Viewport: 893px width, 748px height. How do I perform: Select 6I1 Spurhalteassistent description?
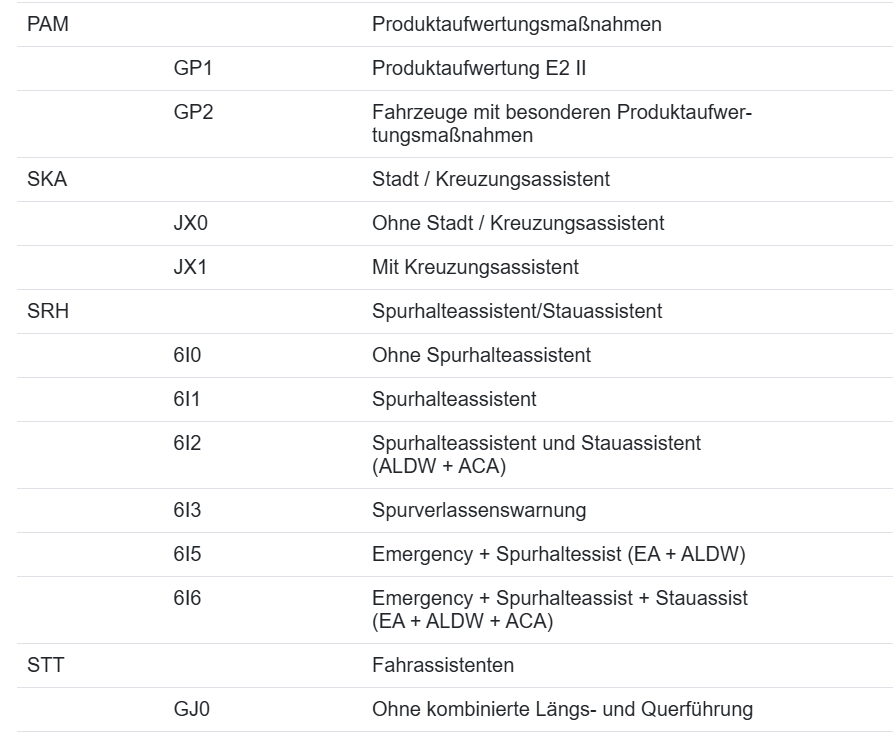[454, 399]
